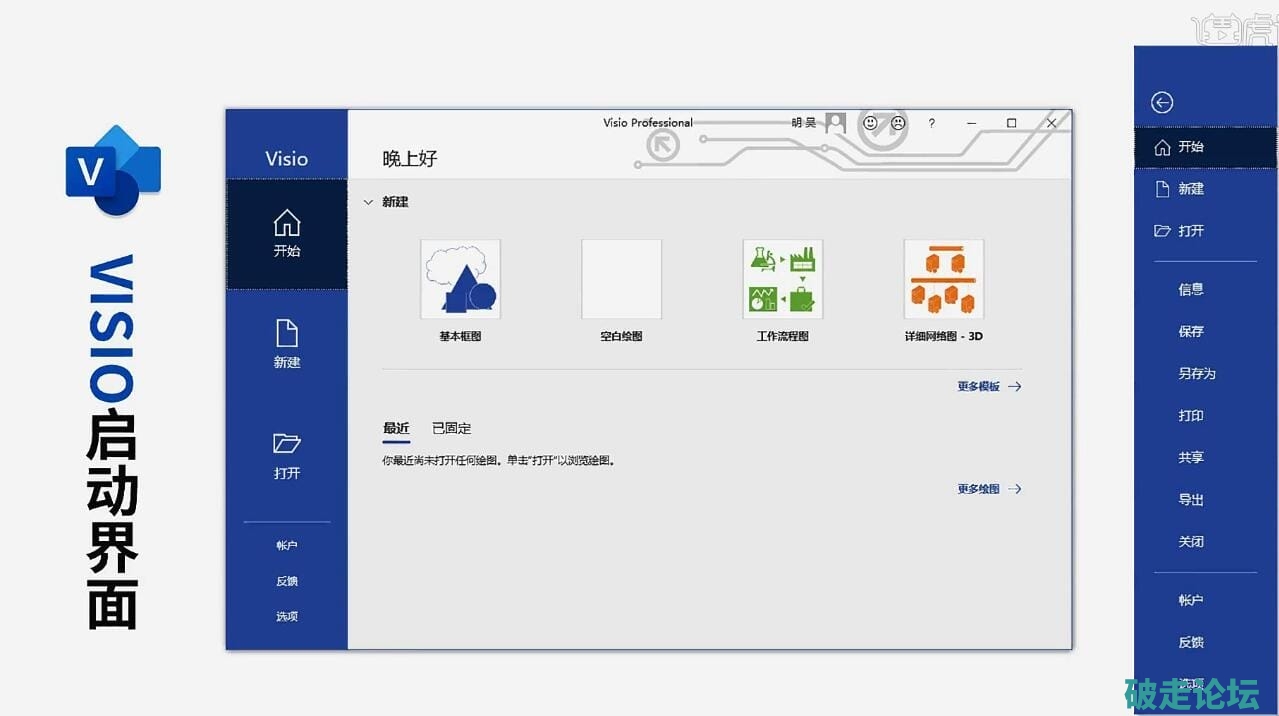
Task: Click the frowning face feedback icon
Action: (898, 123)
